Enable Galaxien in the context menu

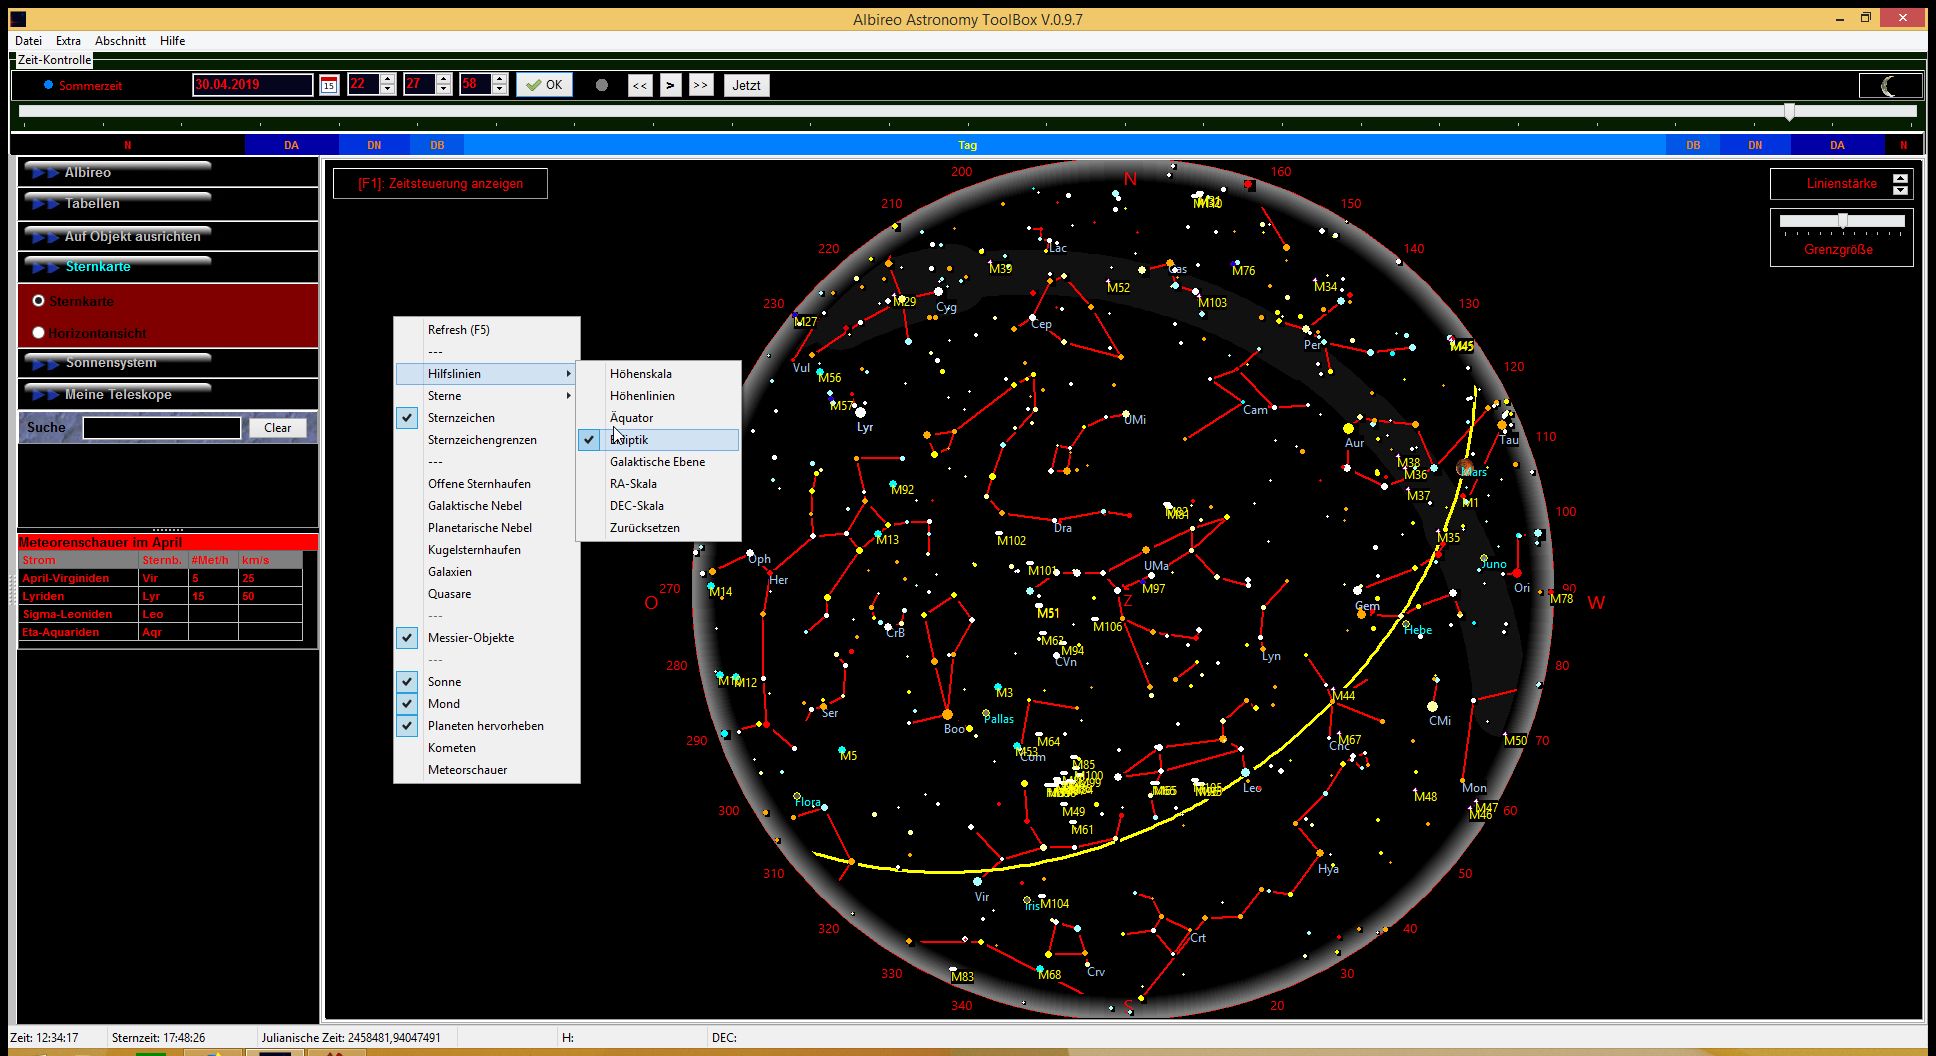pyautogui.click(x=487, y=572)
